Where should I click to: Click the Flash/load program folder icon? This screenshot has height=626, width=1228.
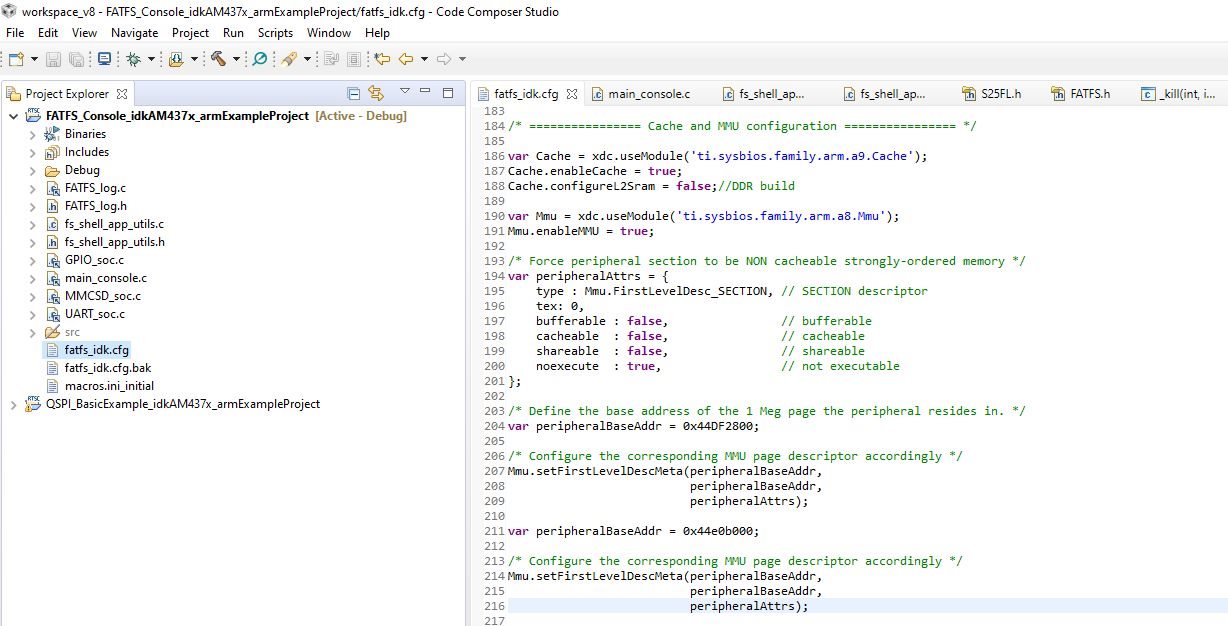click(177, 59)
